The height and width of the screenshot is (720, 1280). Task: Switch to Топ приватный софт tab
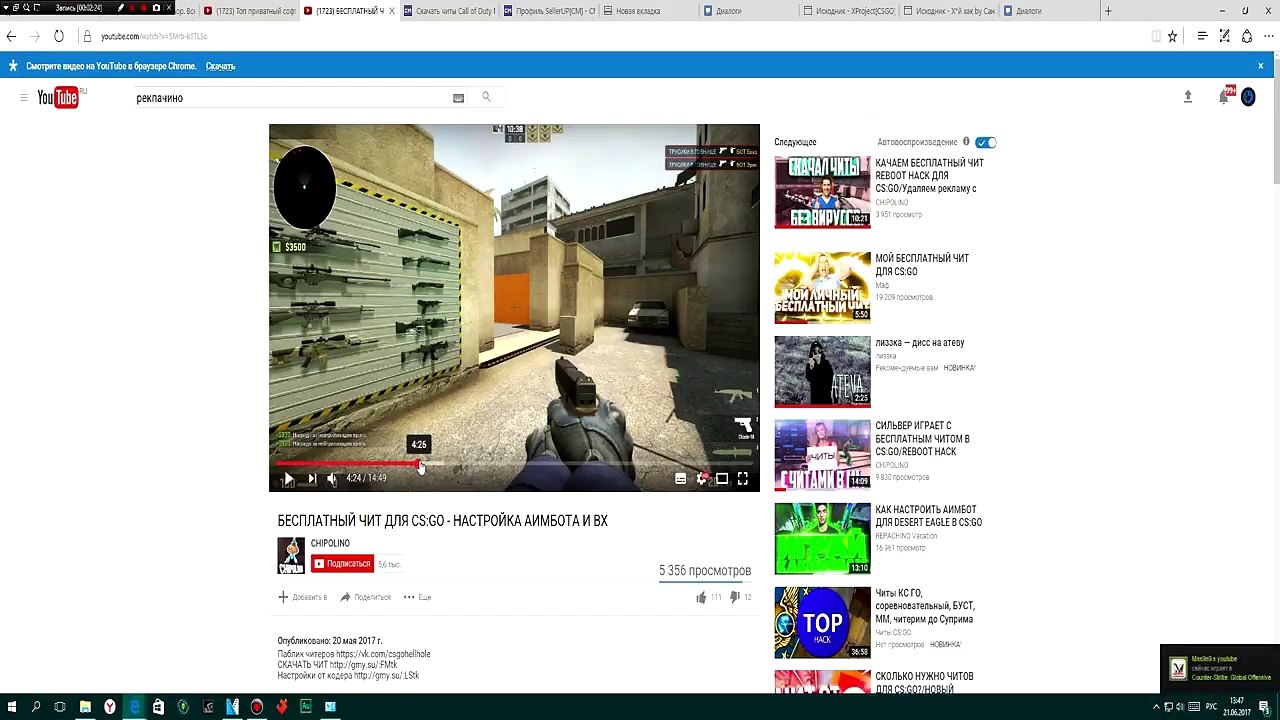pyautogui.click(x=248, y=11)
